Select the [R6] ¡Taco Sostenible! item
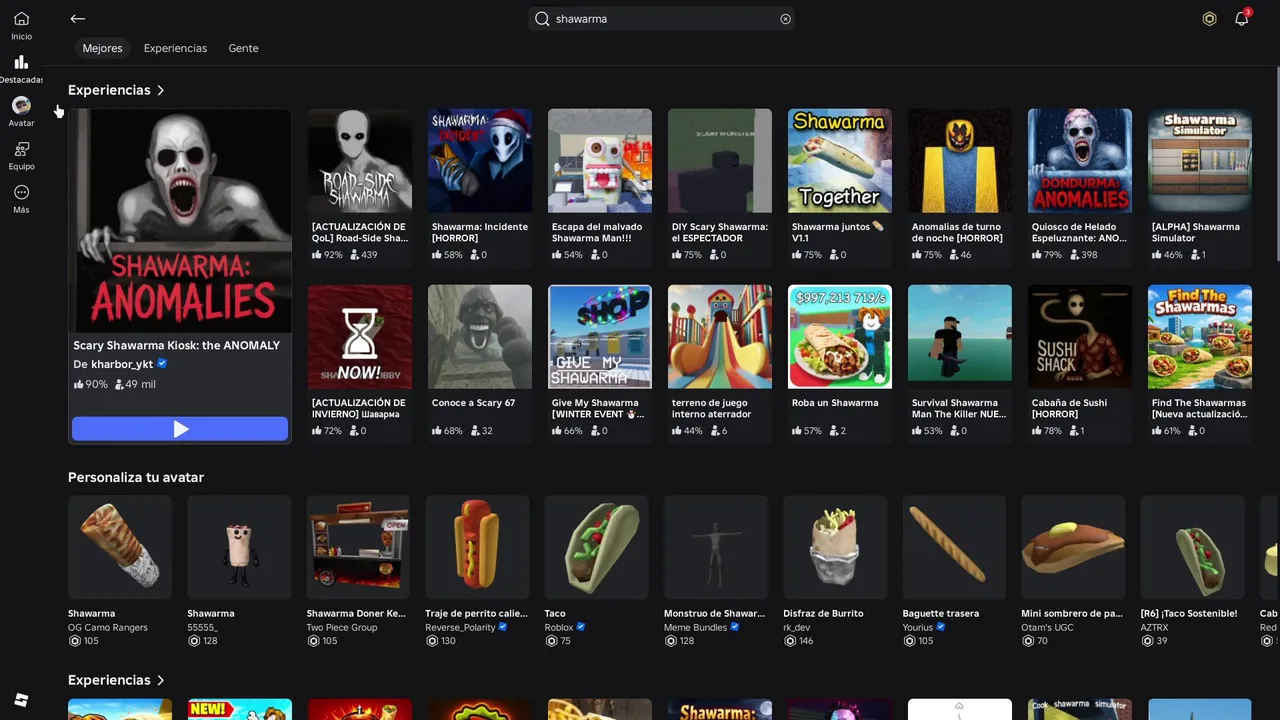 tap(1192, 547)
